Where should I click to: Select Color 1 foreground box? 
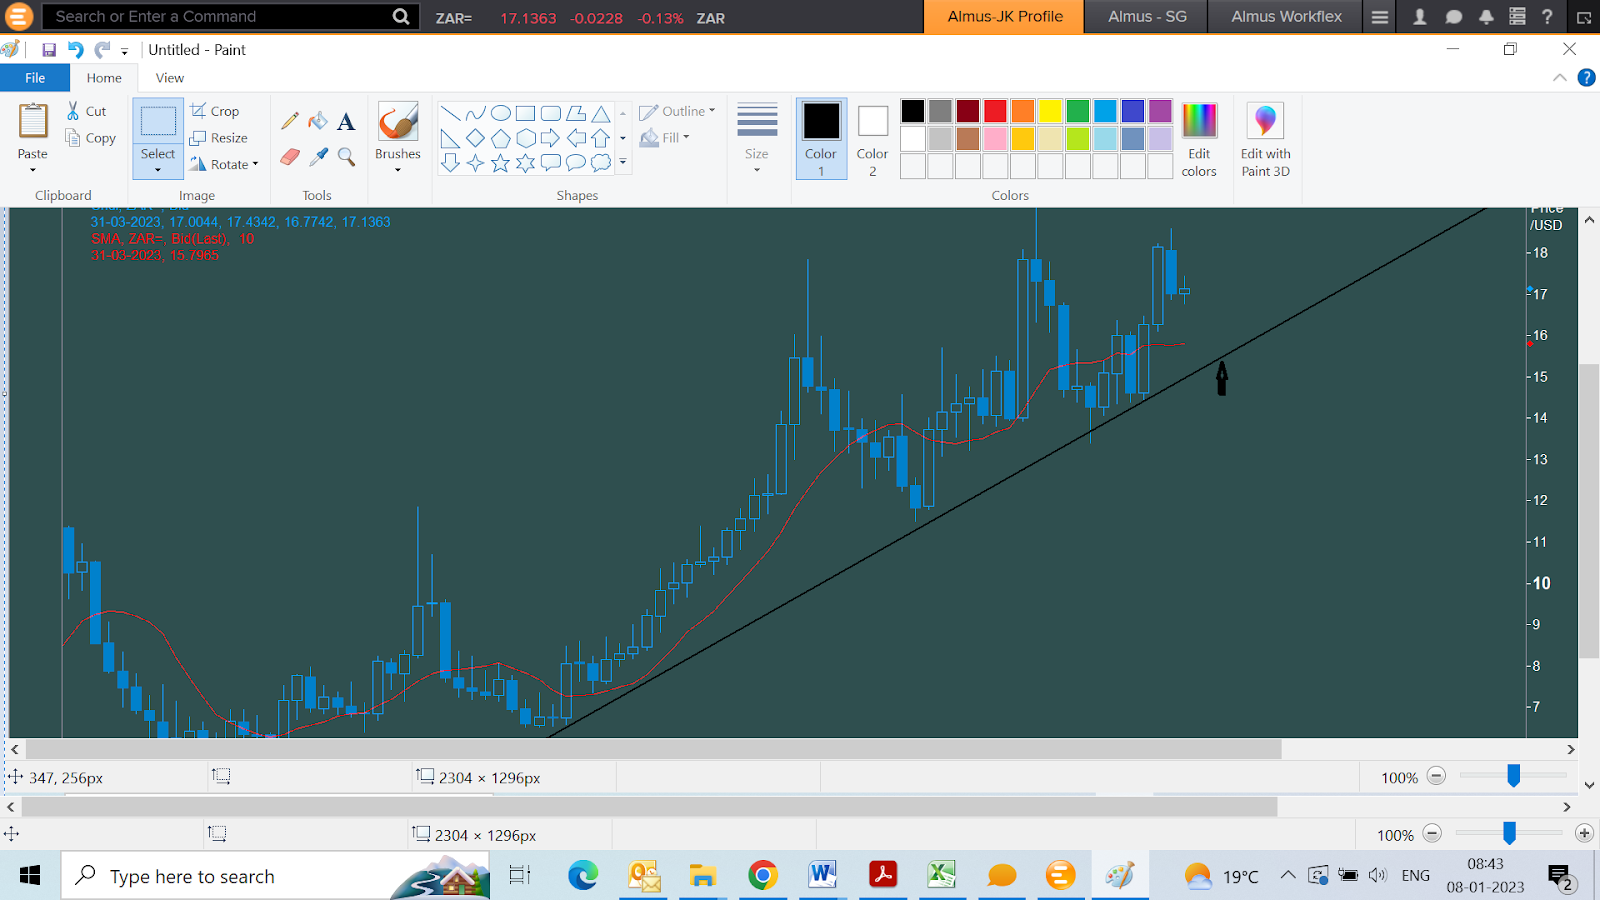point(821,139)
